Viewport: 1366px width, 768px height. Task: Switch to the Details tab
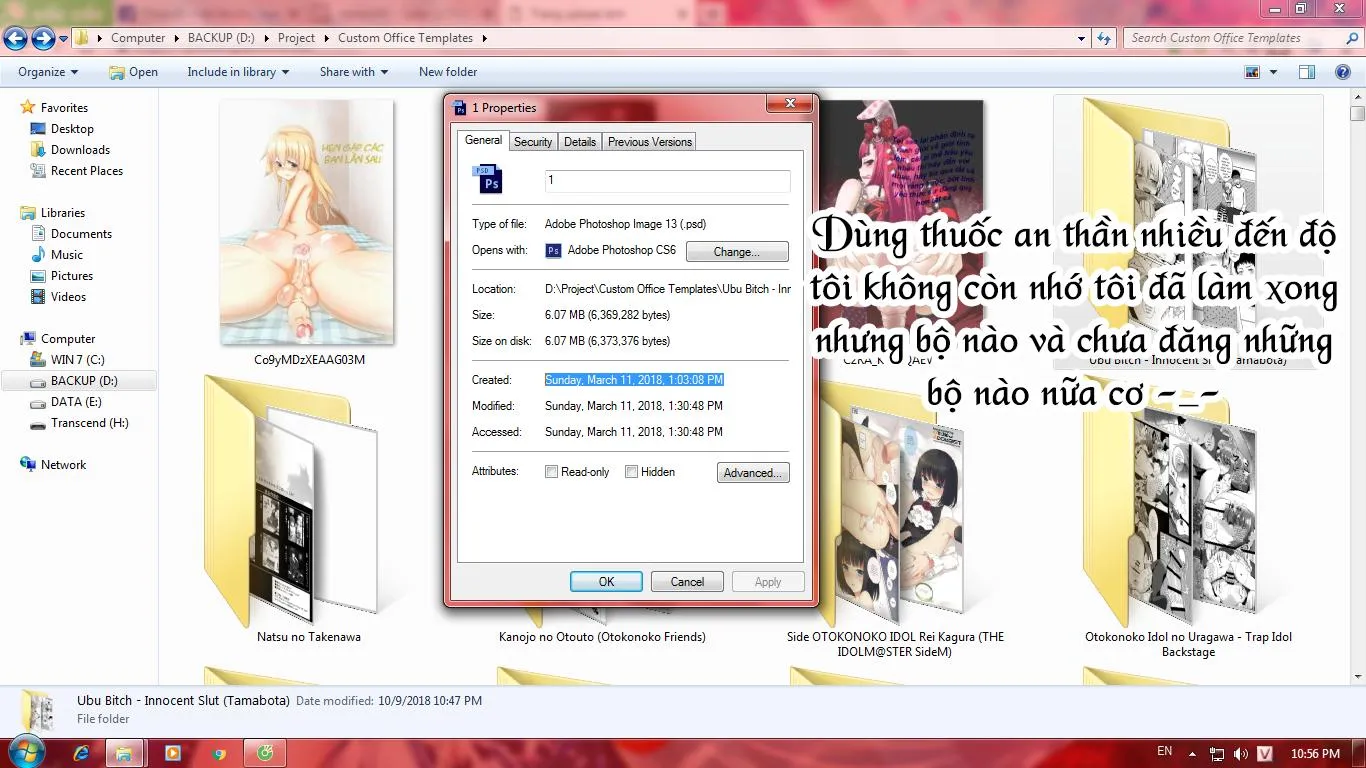(580, 142)
